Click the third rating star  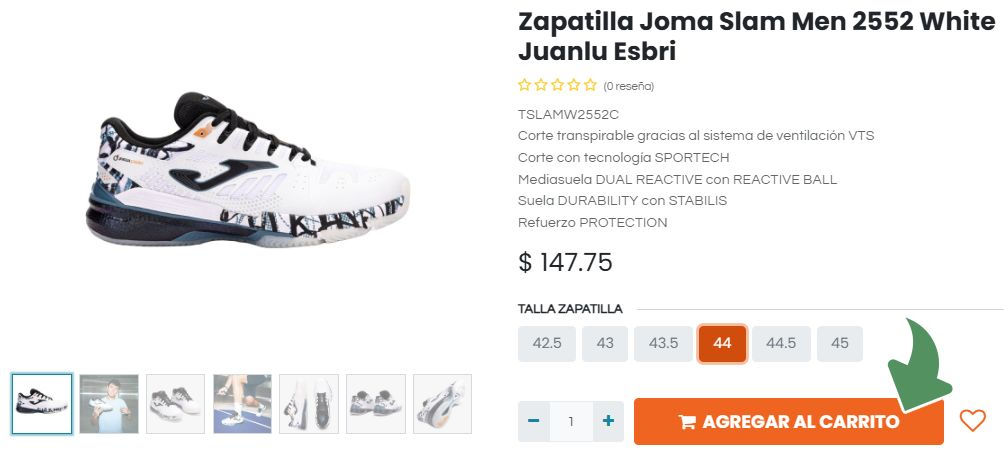pyautogui.click(x=557, y=85)
